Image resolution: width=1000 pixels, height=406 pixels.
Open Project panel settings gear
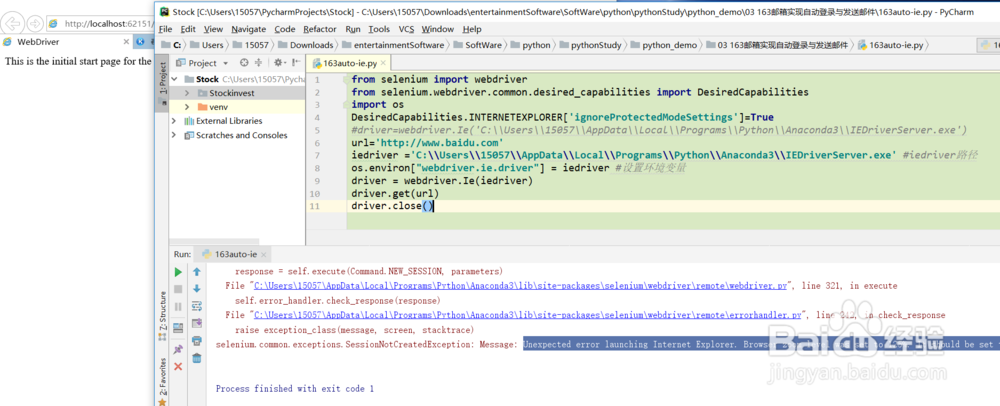[x=278, y=62]
